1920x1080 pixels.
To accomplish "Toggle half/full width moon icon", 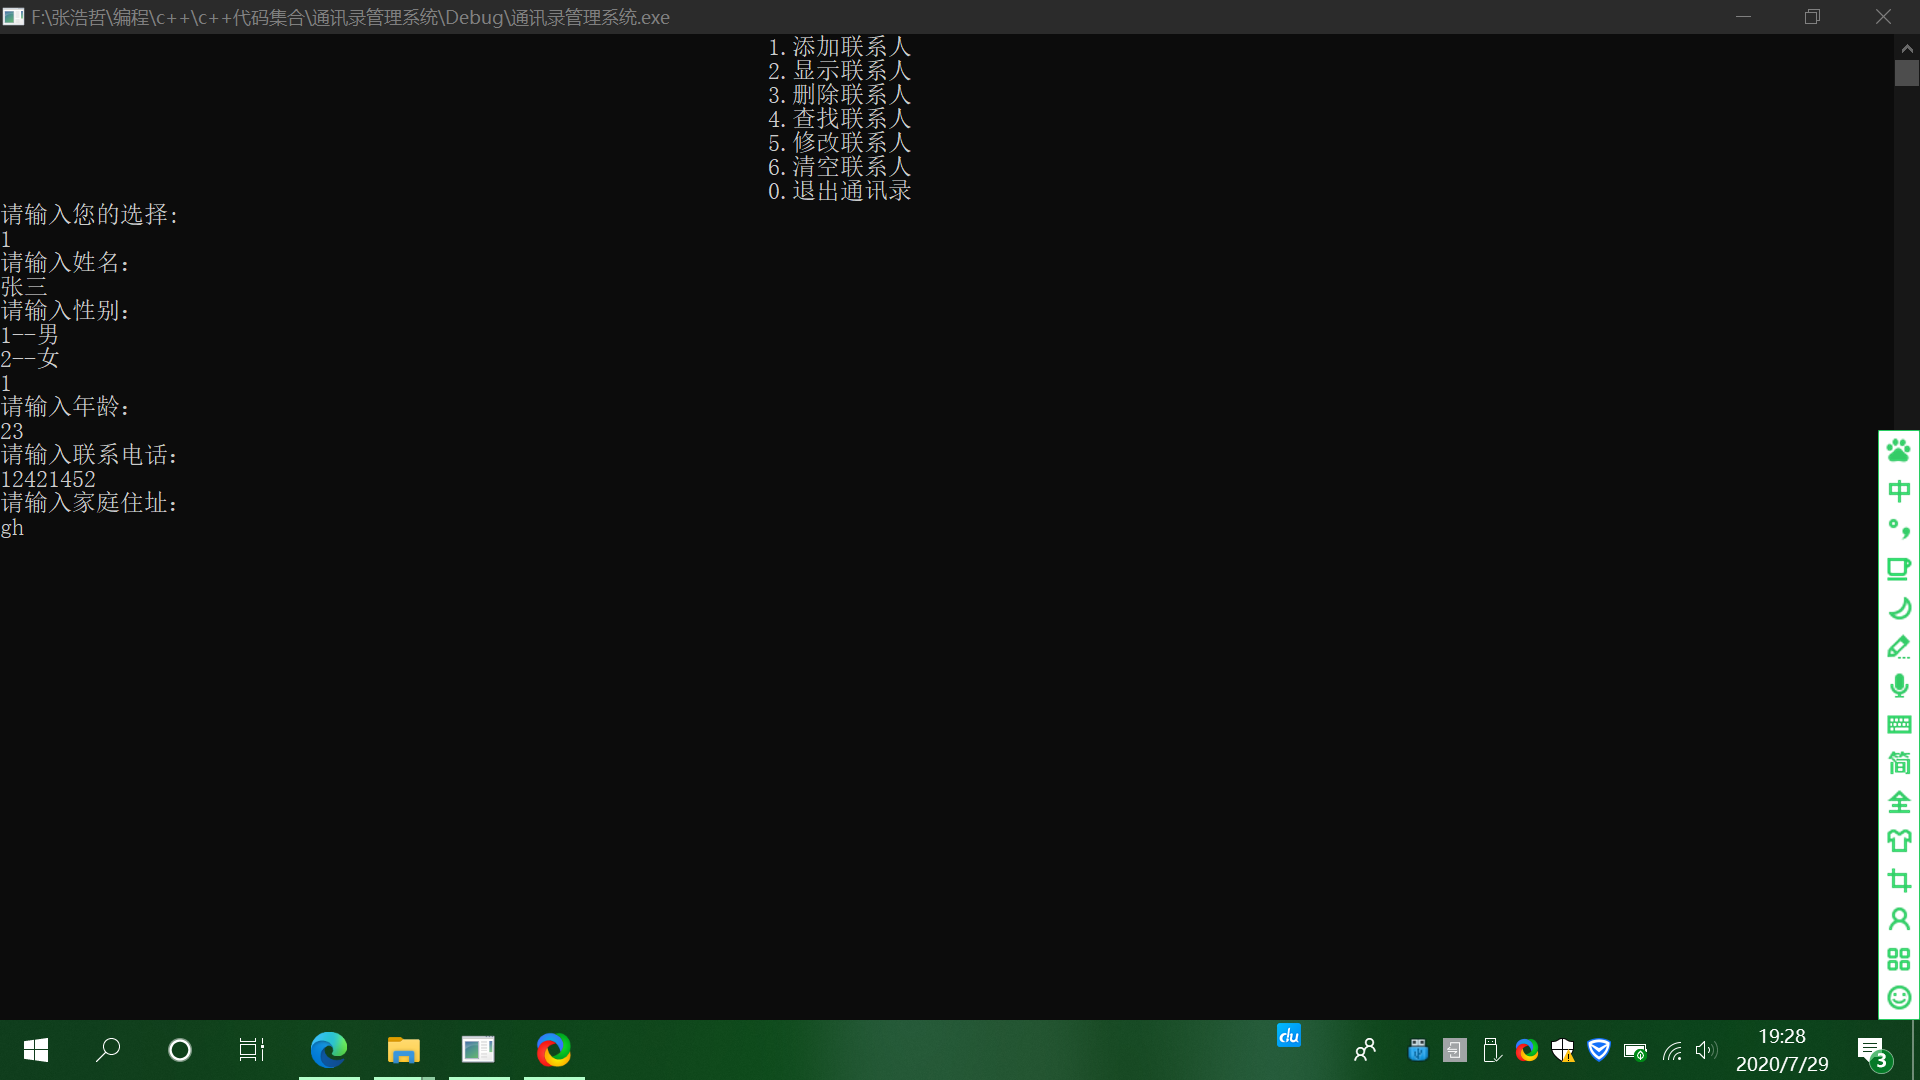I will point(1898,608).
